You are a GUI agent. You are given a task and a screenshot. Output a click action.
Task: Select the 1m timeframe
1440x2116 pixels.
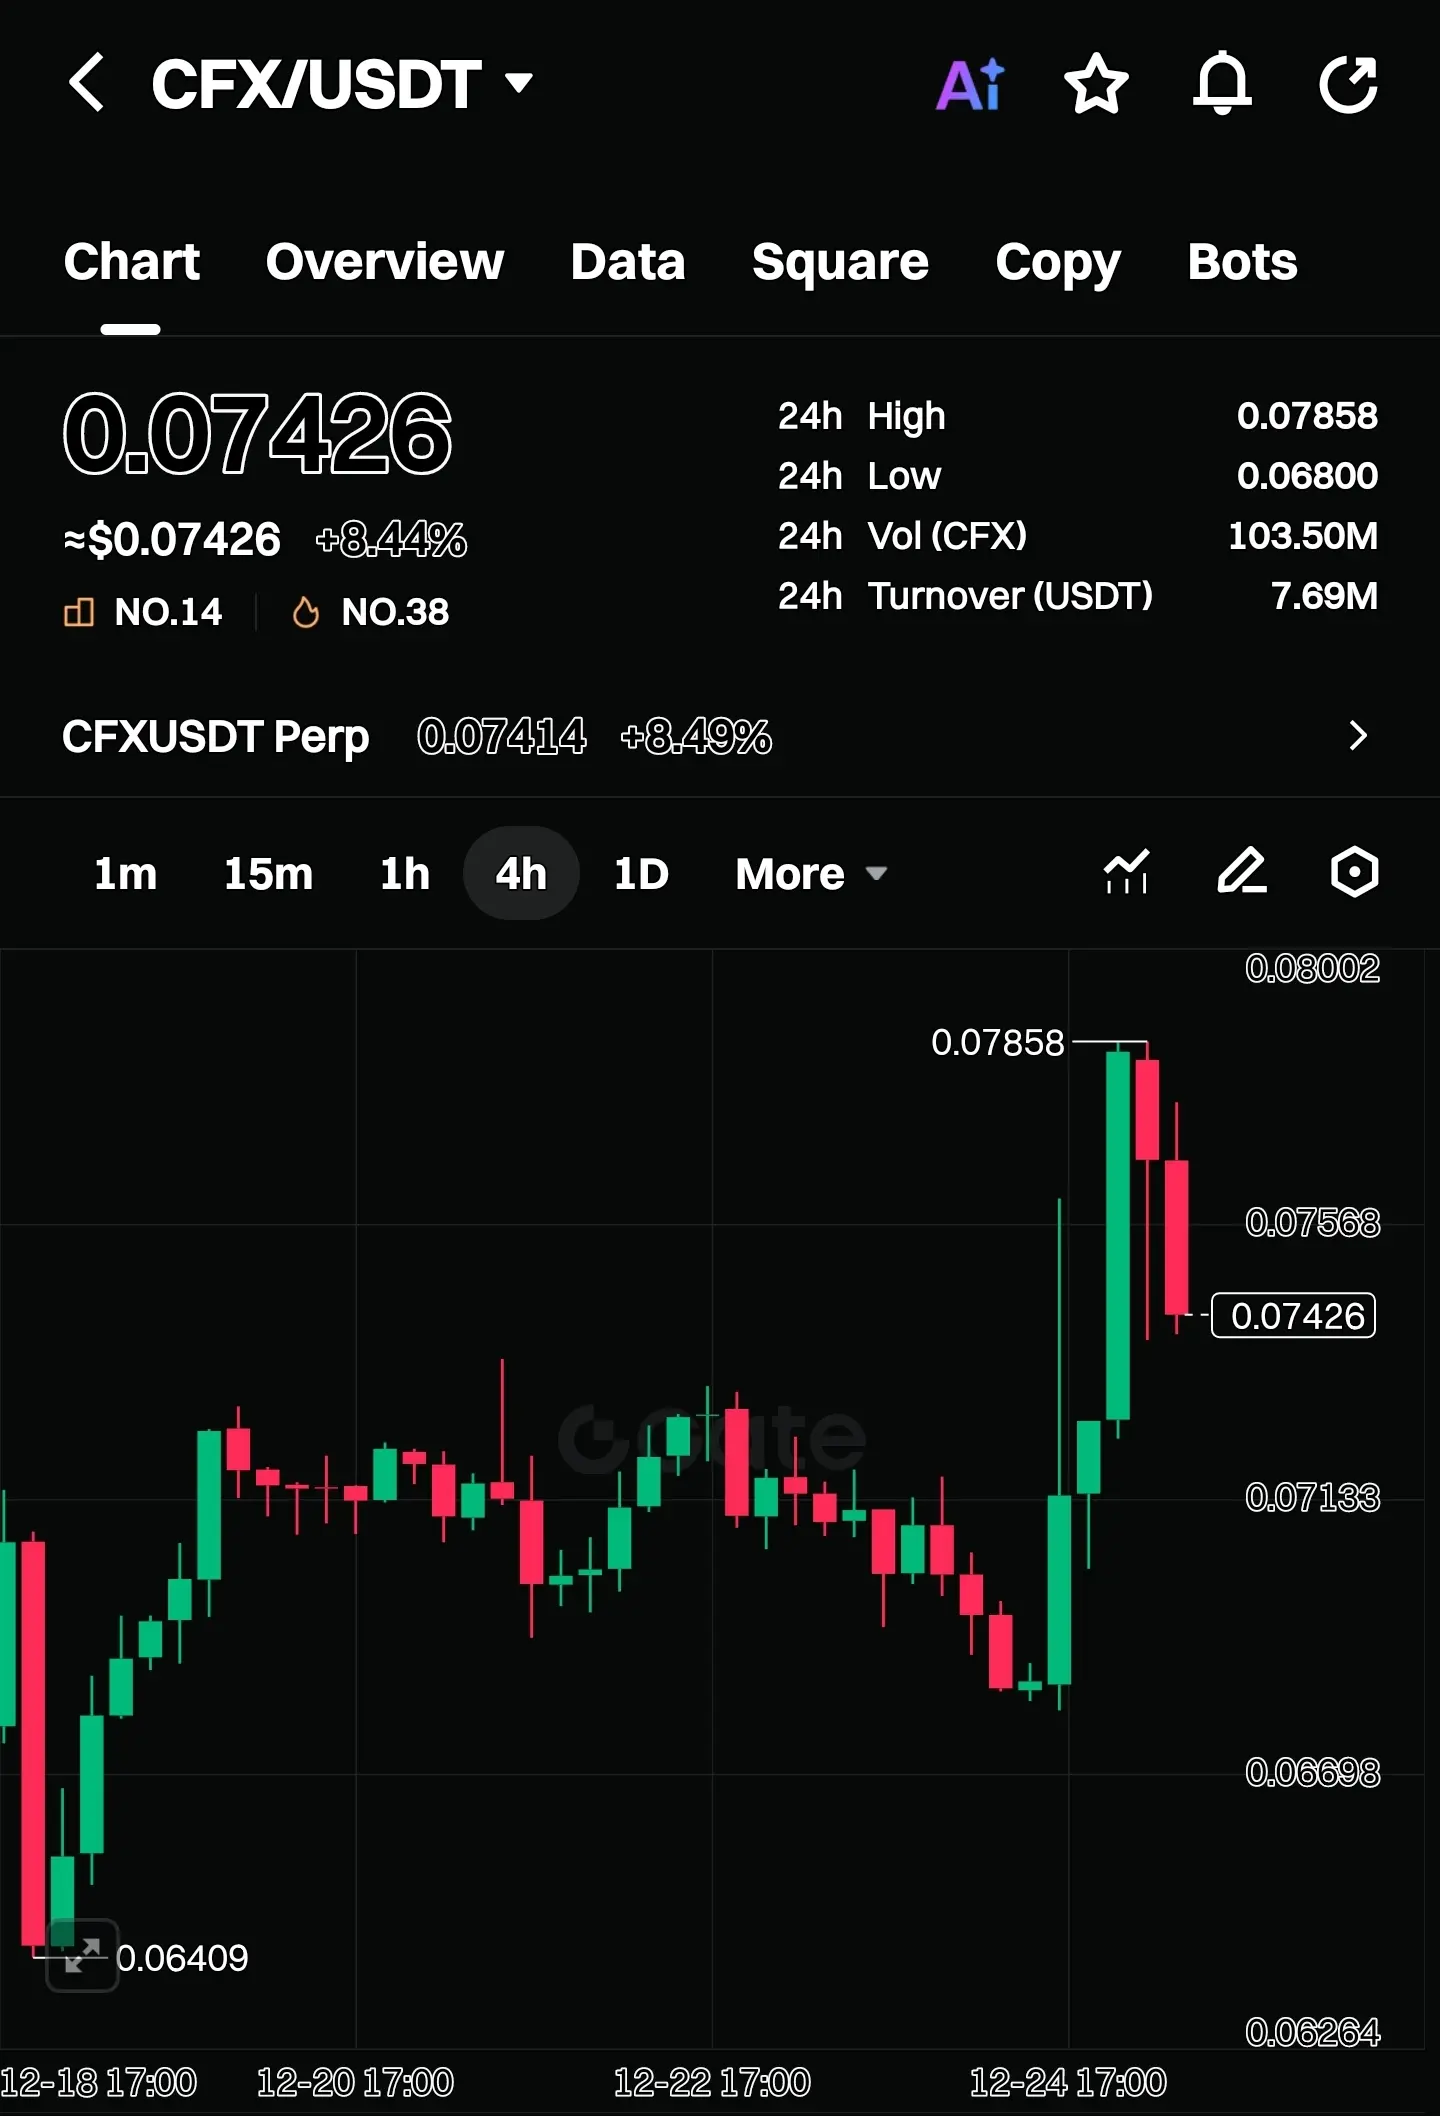pos(125,874)
